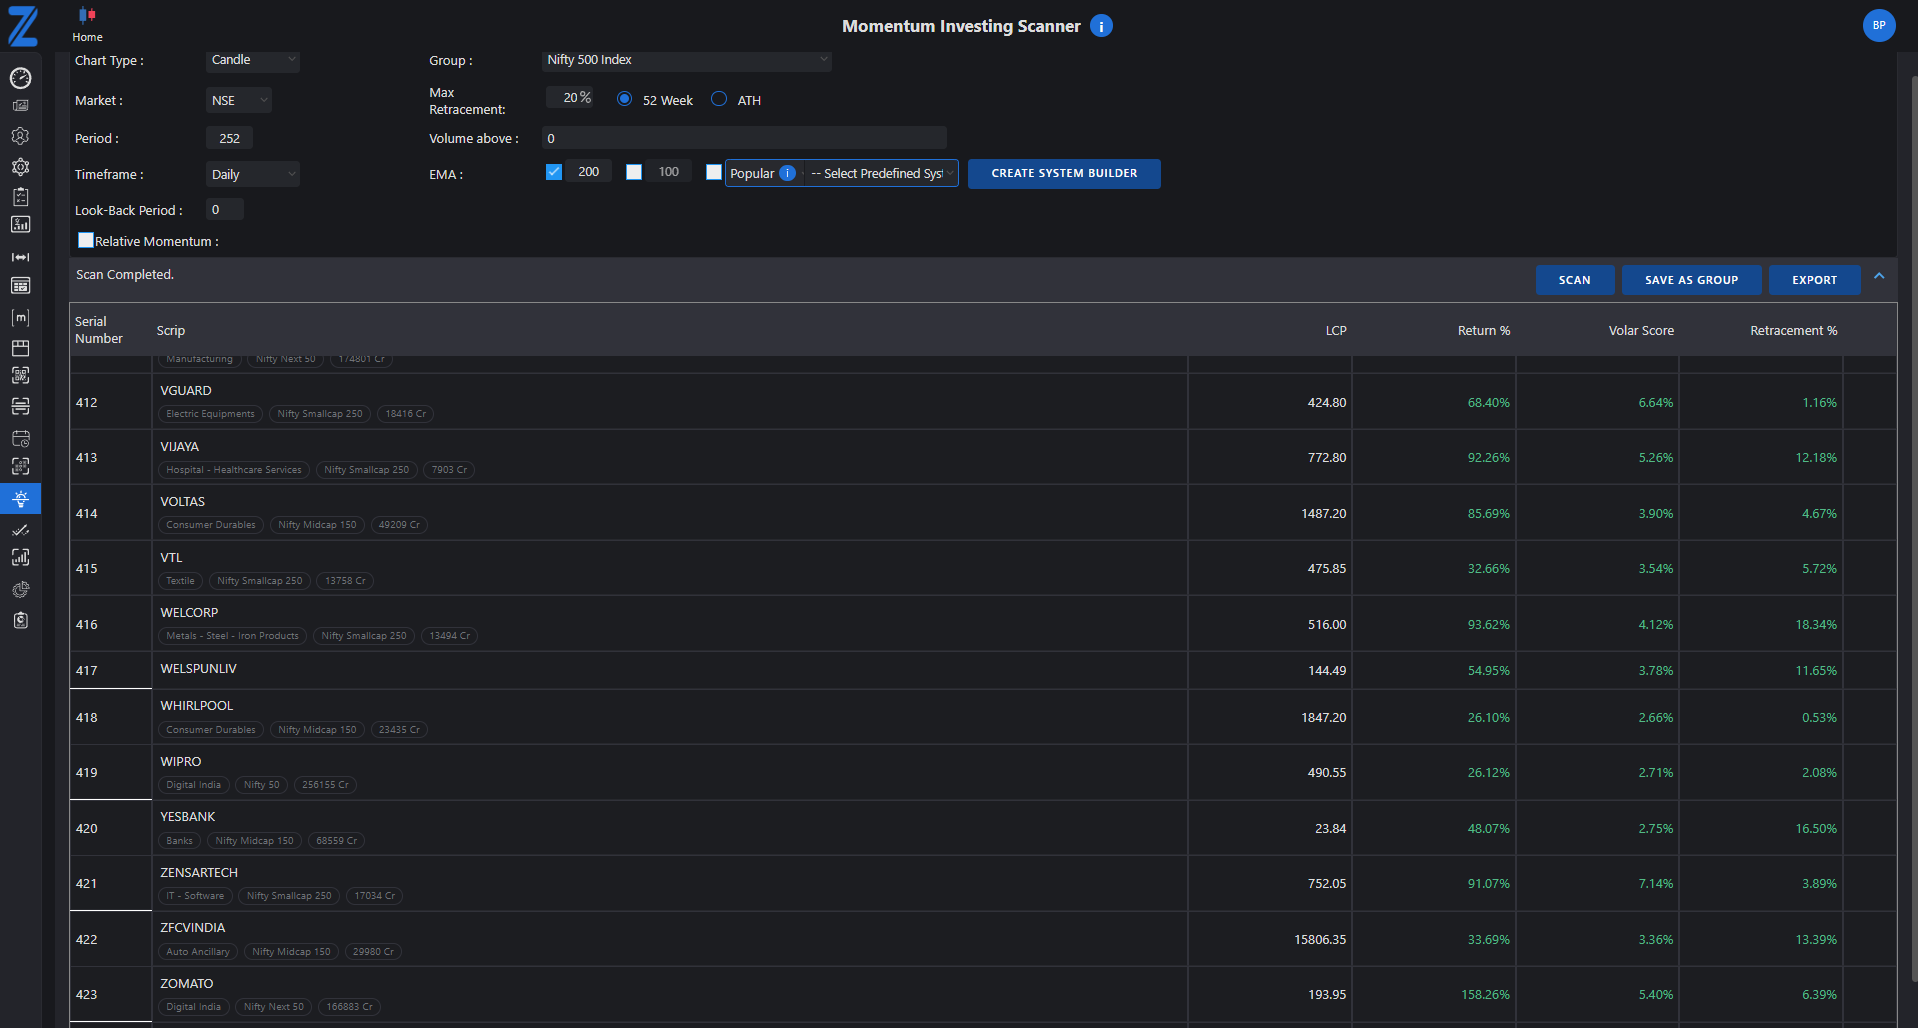Open the line scan sidebar icon
This screenshot has width=1918, height=1028.
point(20,406)
